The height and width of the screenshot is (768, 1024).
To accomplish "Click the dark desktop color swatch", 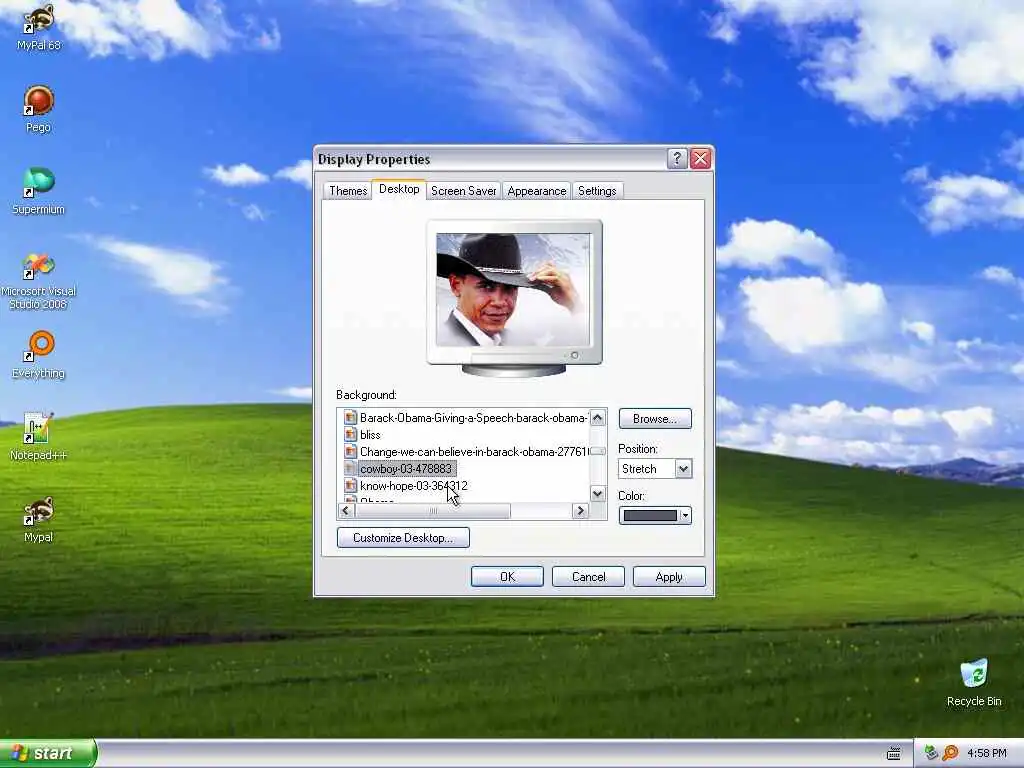I will [650, 515].
